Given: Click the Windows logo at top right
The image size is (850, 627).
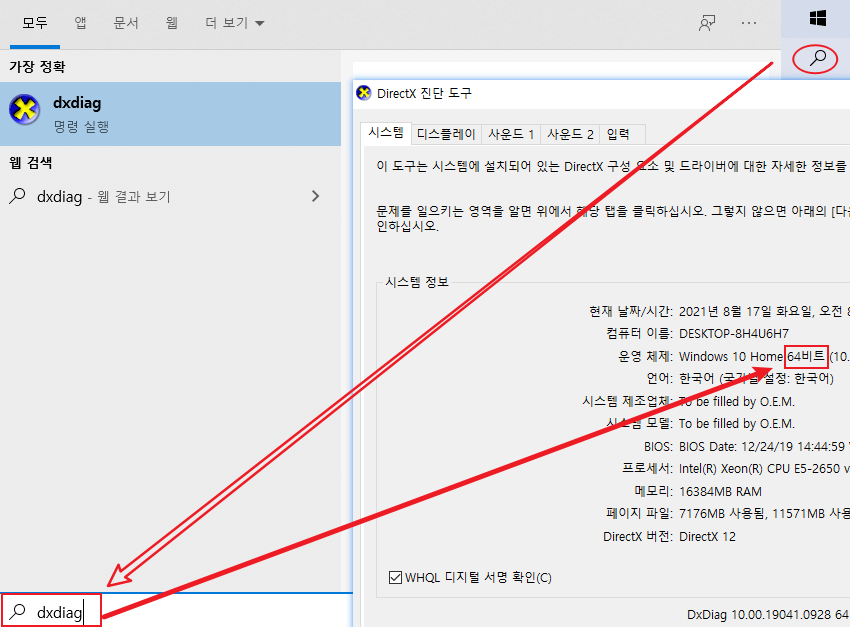Looking at the screenshot, I should (x=815, y=17).
